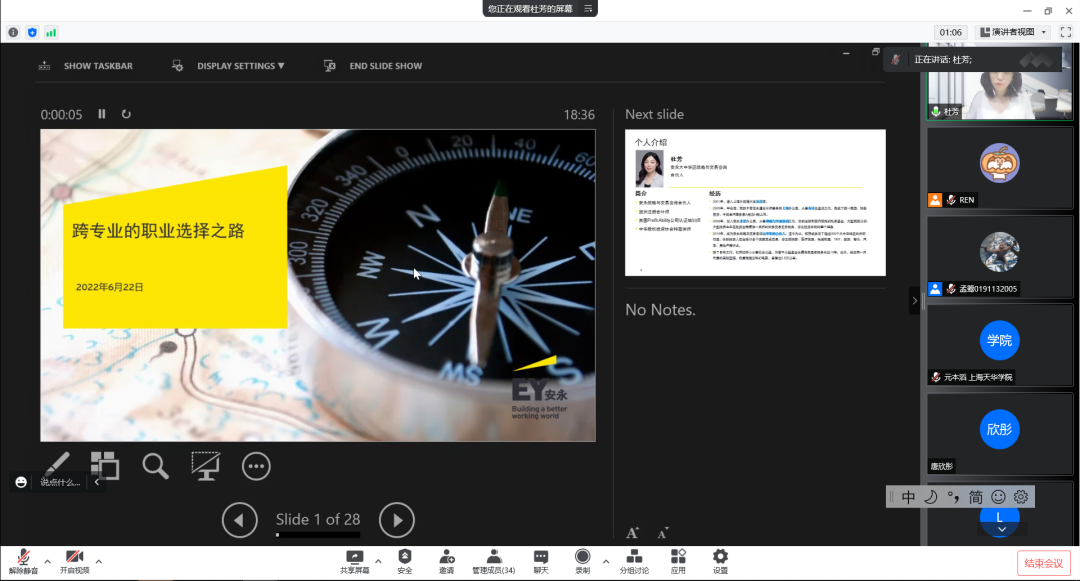The image size is (1080, 581).
Task: Open 分组讨论 breakout rooms
Action: (x=634, y=560)
